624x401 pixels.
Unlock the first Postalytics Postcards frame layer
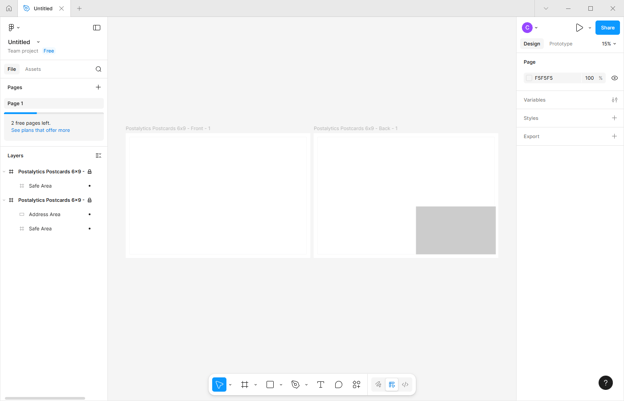(x=90, y=171)
